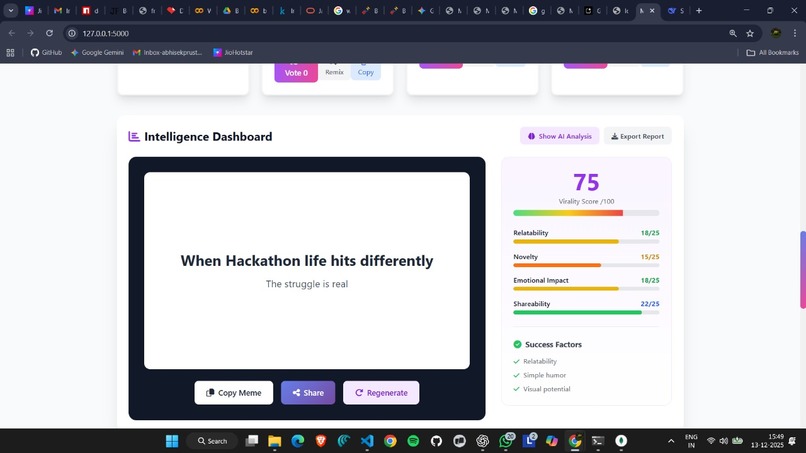Open Visual Studio Code from the taskbar

coord(367,441)
